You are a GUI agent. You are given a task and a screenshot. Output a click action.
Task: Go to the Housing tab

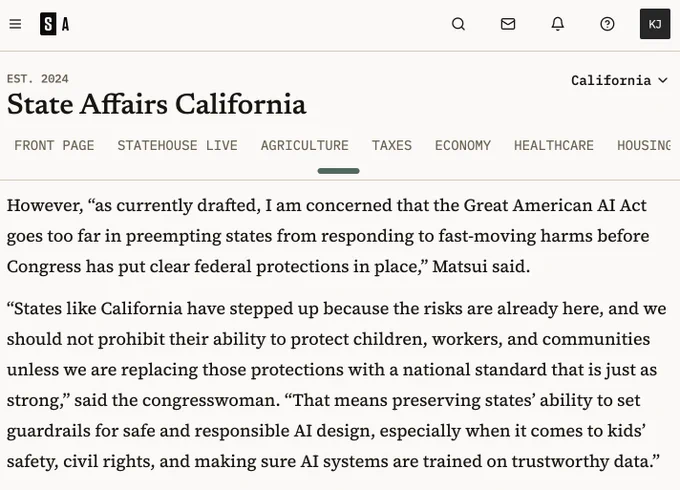(644, 145)
